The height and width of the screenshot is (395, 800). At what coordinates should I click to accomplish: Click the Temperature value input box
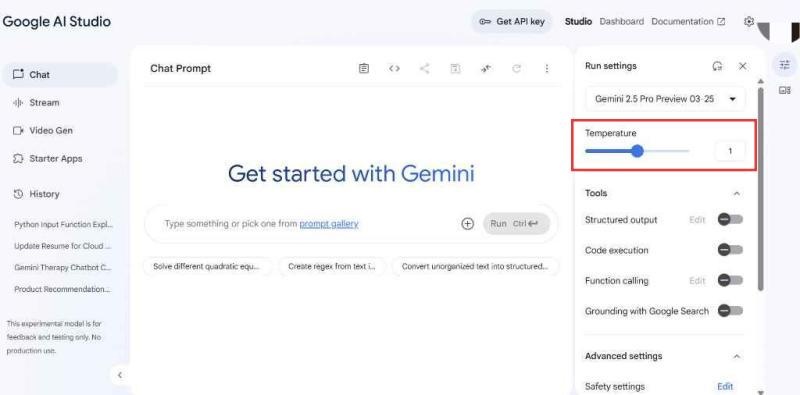[x=730, y=151]
